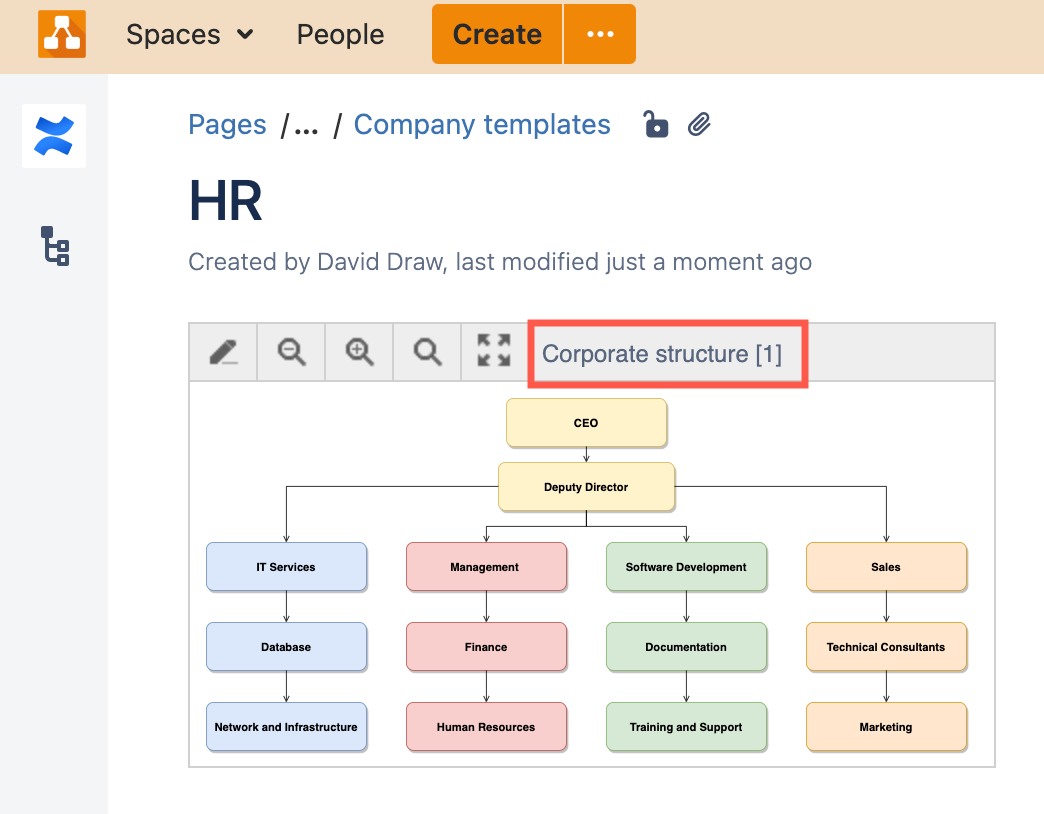The width and height of the screenshot is (1044, 814).
Task: Select the People menu item
Action: (x=339, y=34)
